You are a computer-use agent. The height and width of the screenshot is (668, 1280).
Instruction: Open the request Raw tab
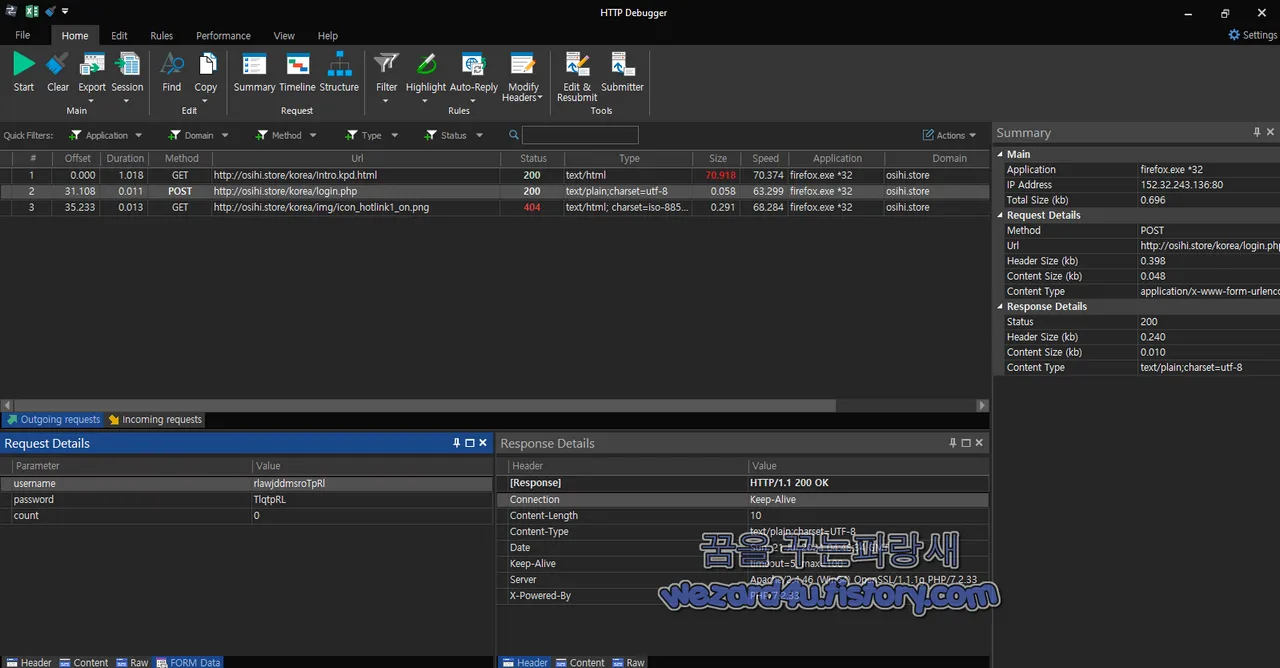point(132,662)
